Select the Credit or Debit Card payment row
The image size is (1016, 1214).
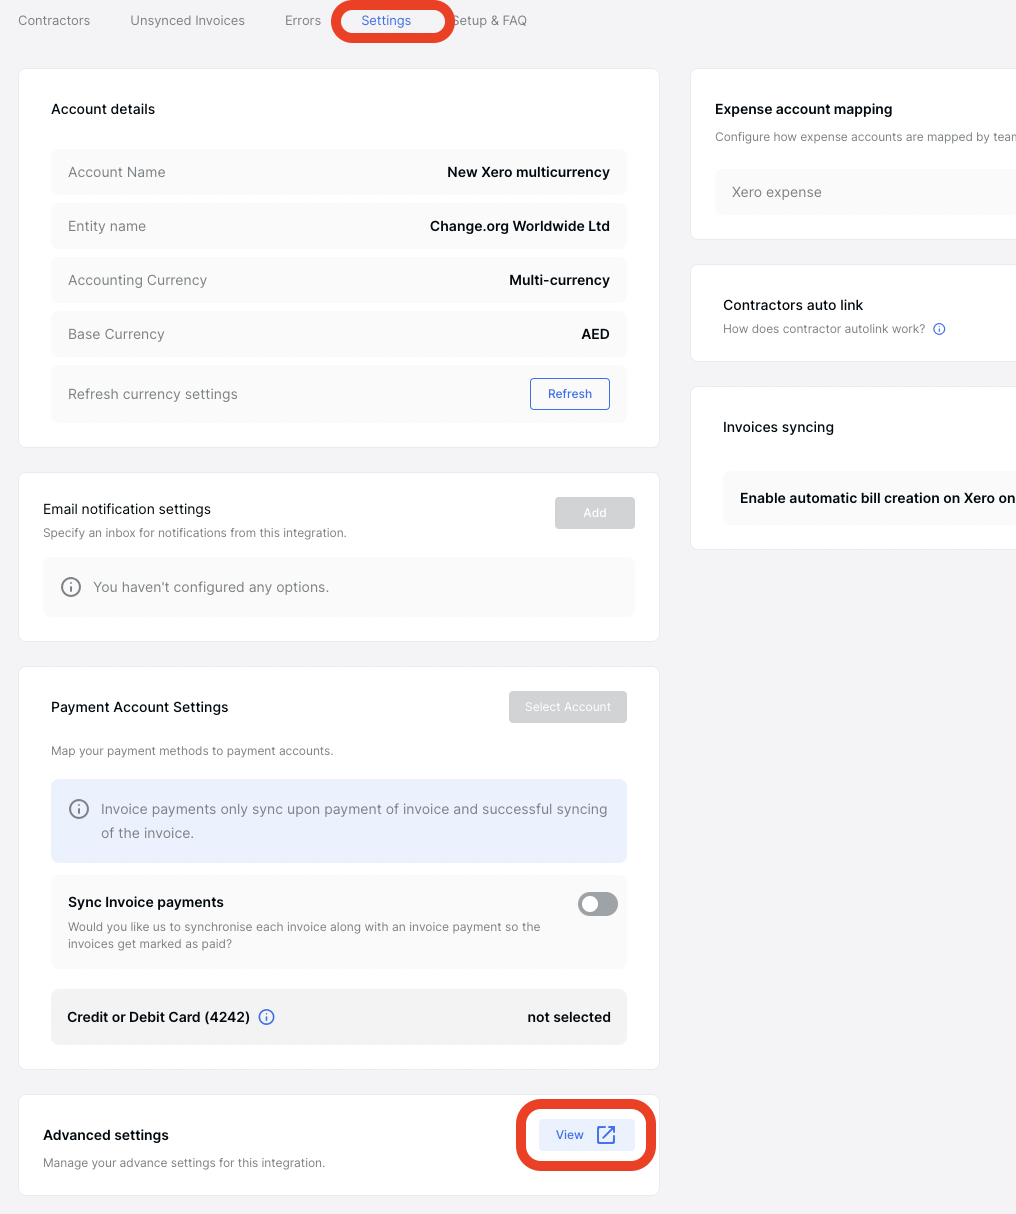coord(339,1016)
